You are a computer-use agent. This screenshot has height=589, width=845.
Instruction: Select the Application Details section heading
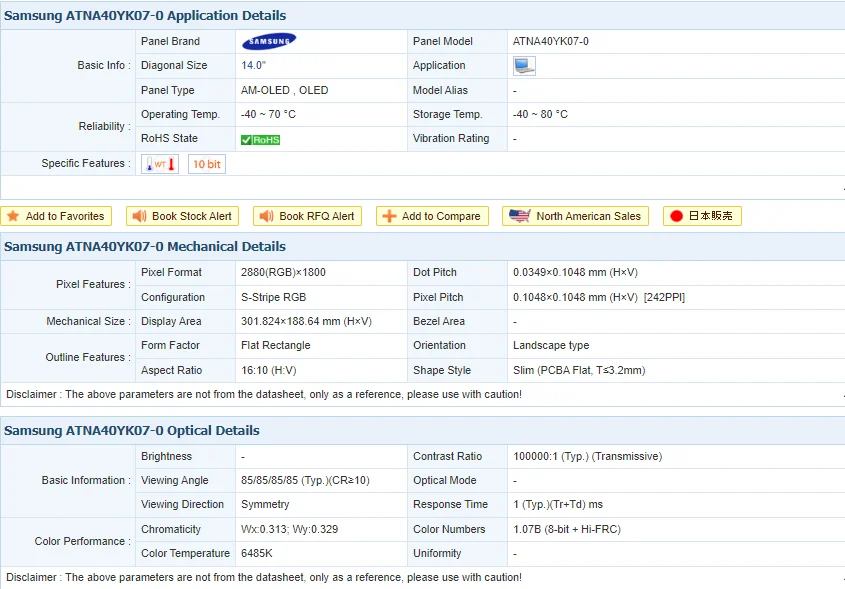click(x=145, y=16)
